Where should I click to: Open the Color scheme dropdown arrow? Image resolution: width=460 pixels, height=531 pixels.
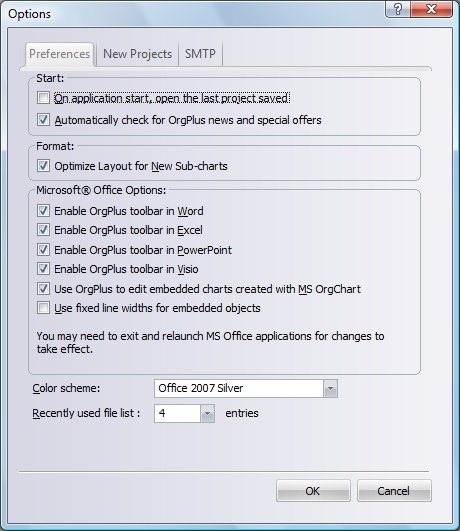point(330,388)
